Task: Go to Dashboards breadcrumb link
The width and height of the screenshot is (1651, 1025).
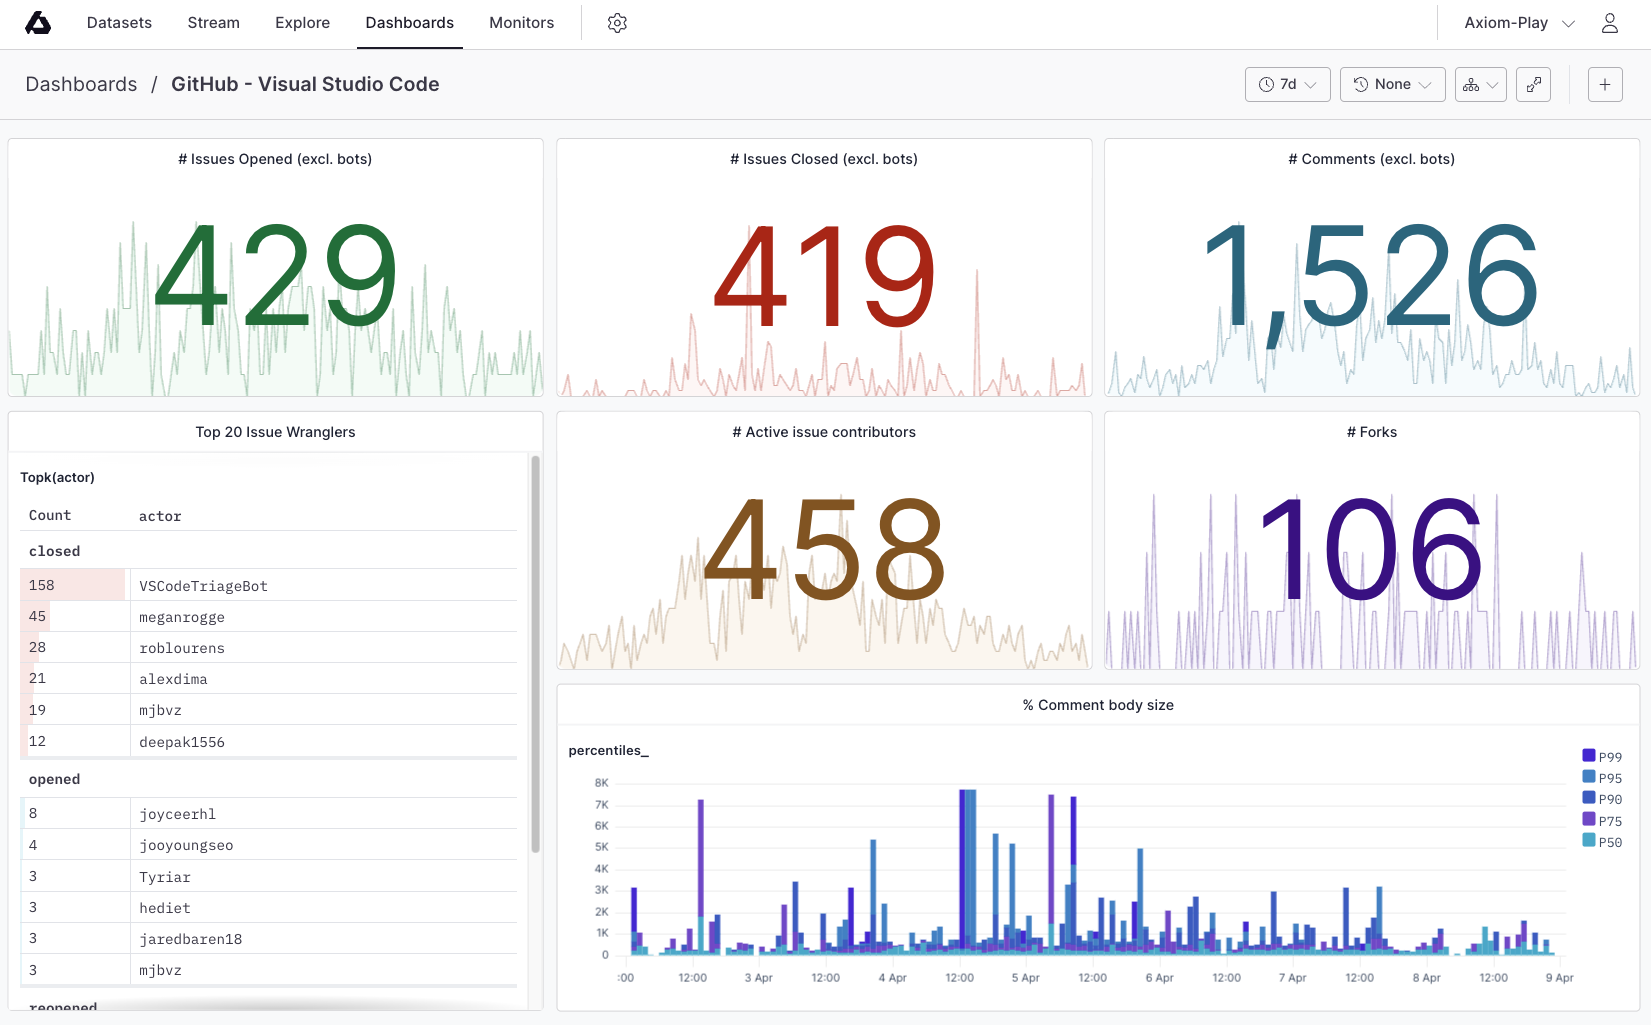Action: [81, 85]
